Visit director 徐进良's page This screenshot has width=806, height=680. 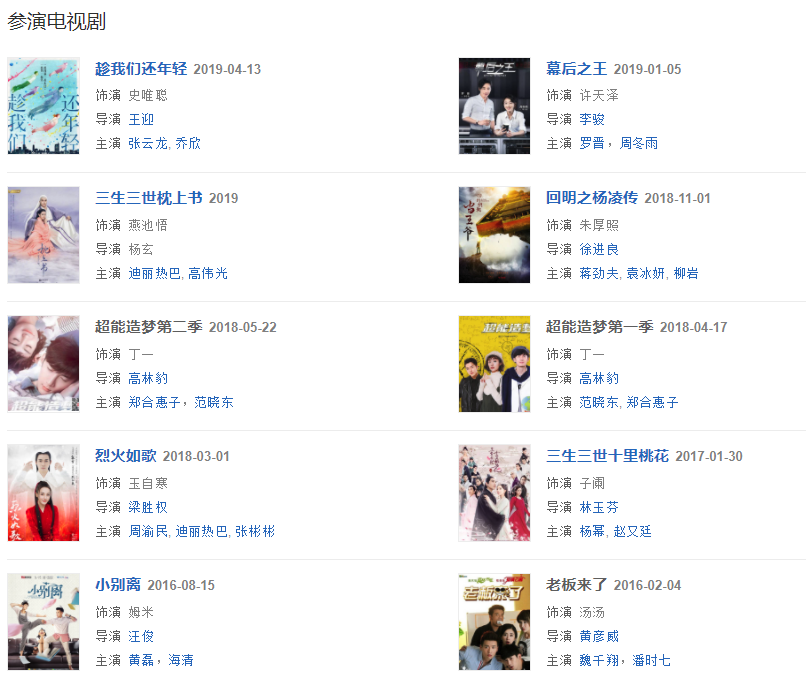point(599,249)
